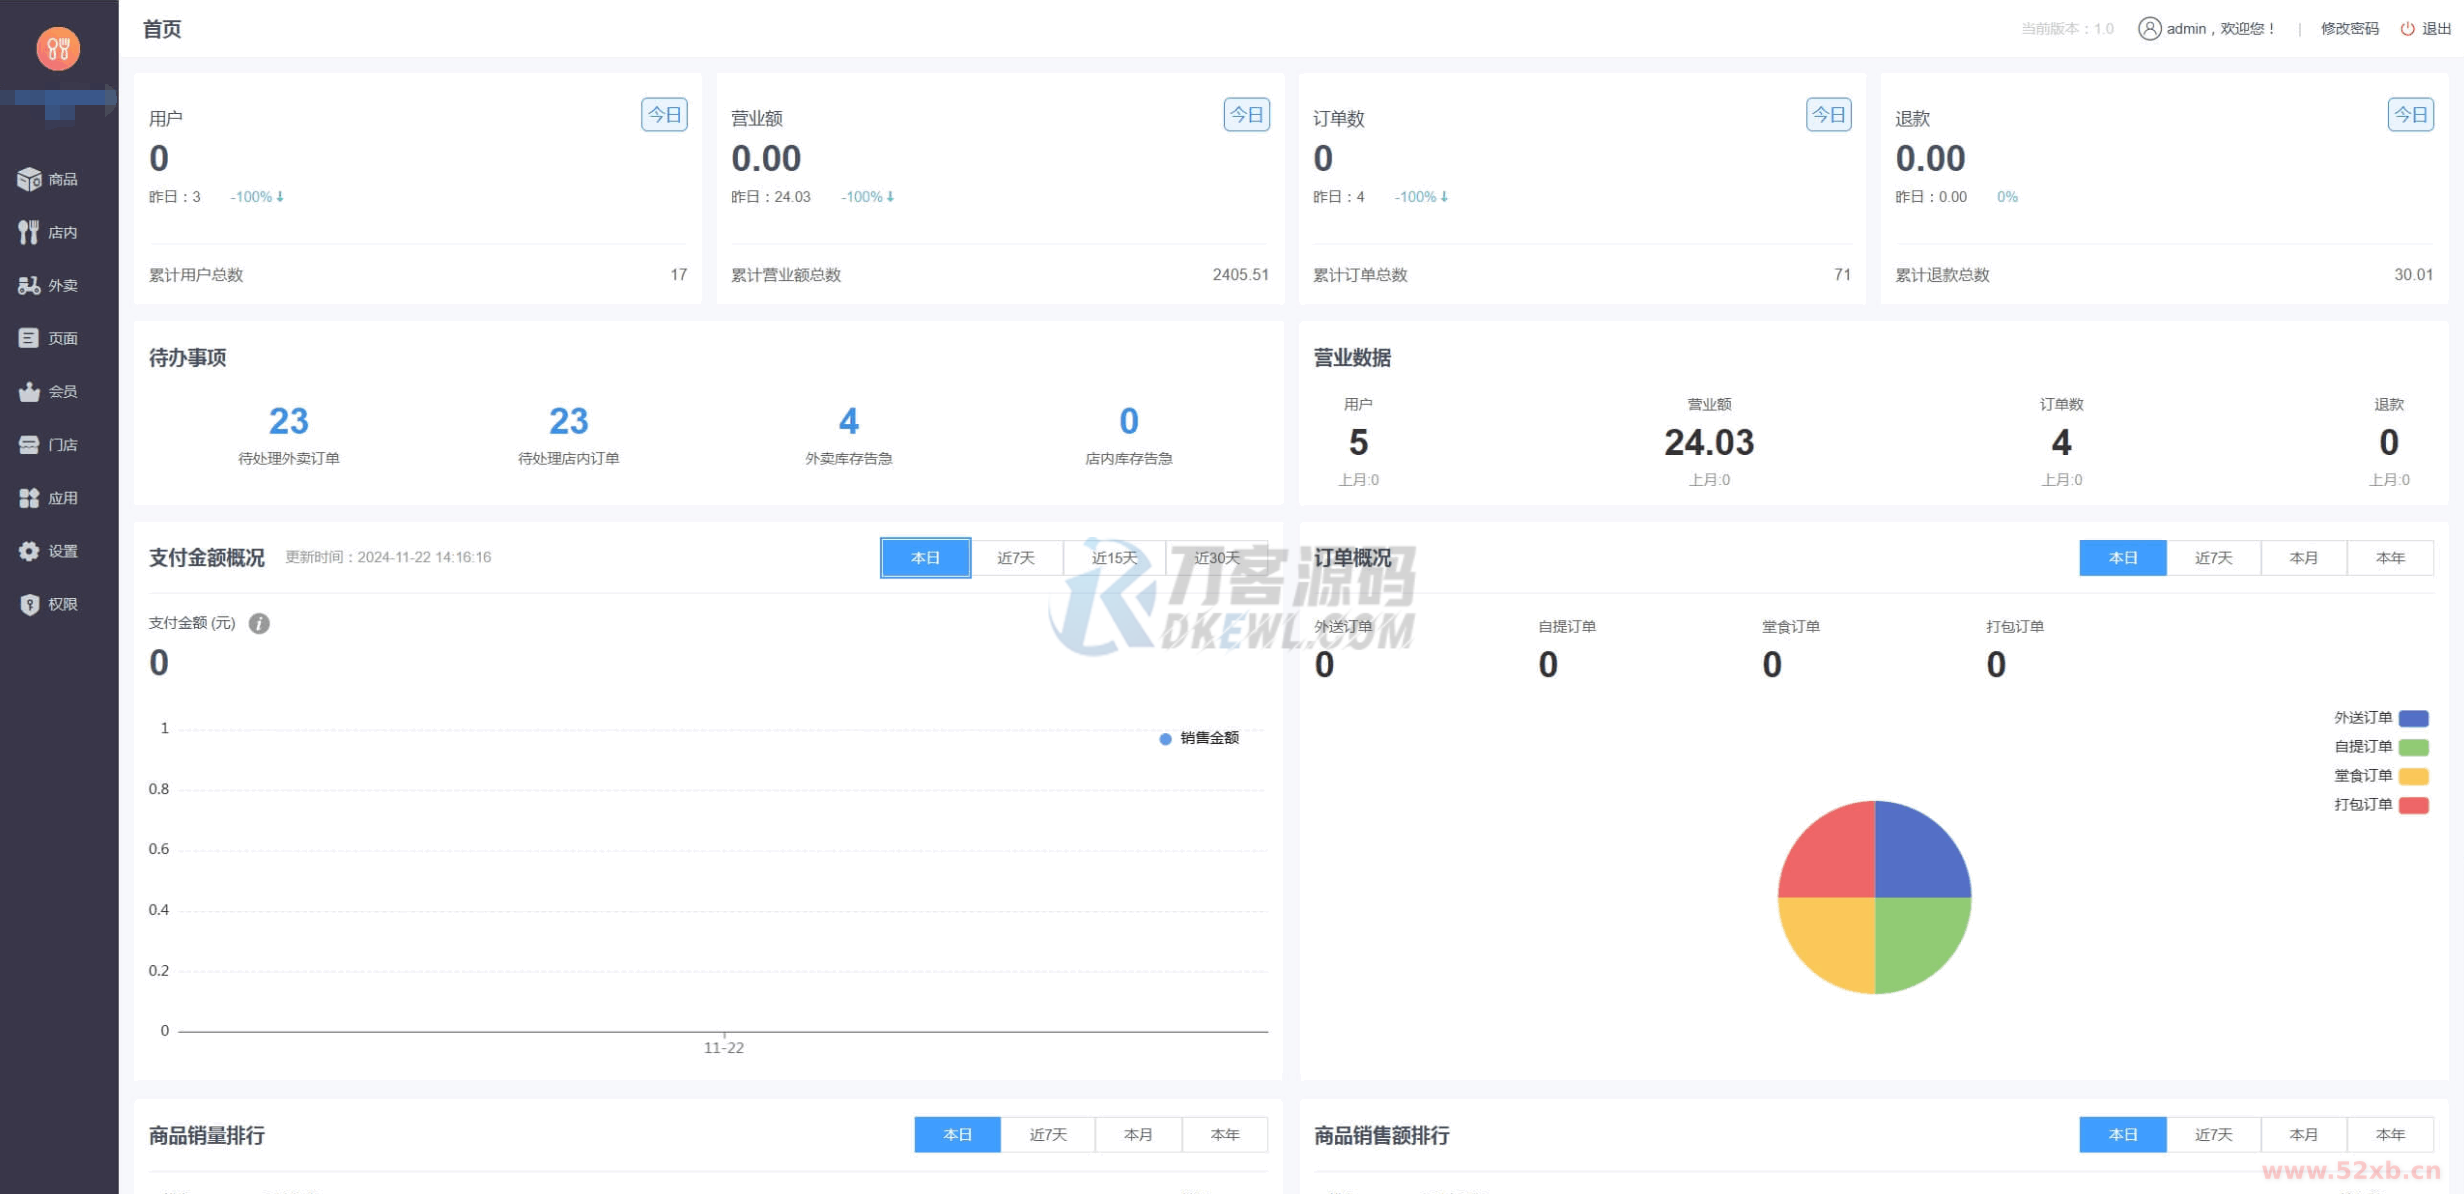2464x1194 pixels.
Task: Open the 设置 gear icon
Action: tap(29, 550)
